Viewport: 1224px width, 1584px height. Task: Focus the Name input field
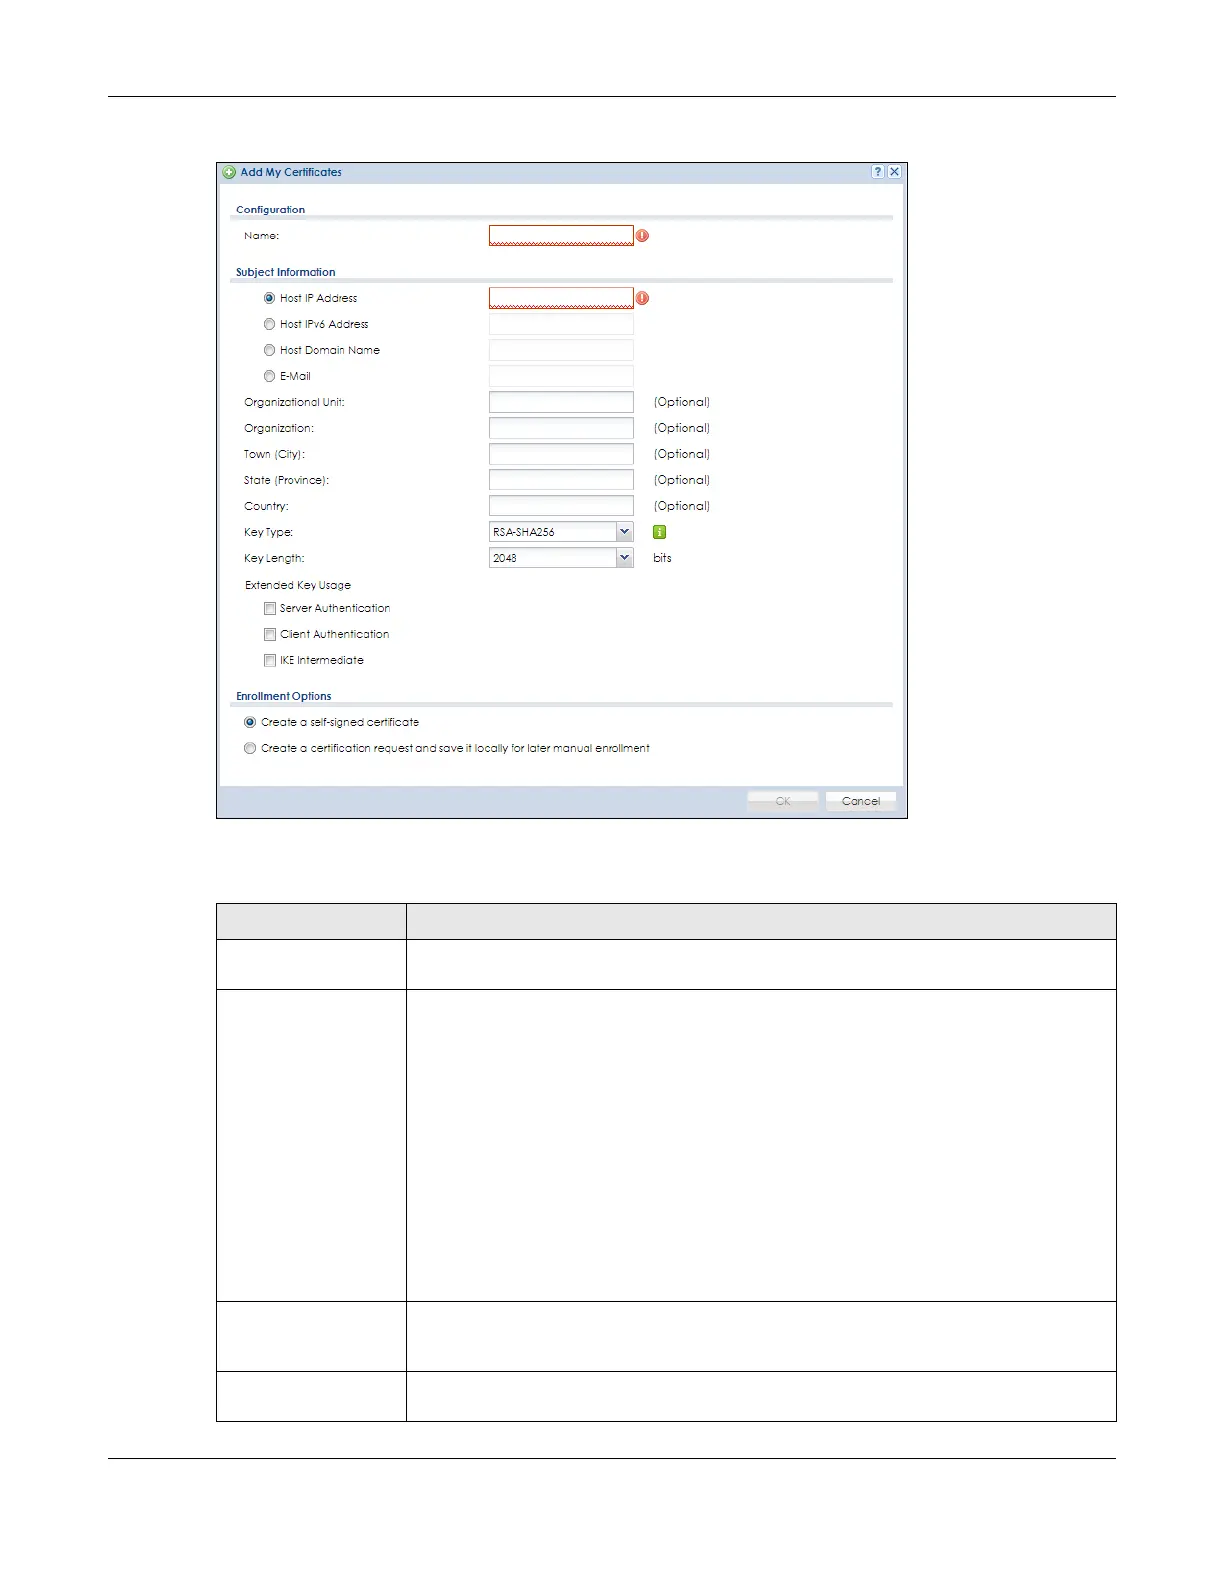click(x=561, y=236)
